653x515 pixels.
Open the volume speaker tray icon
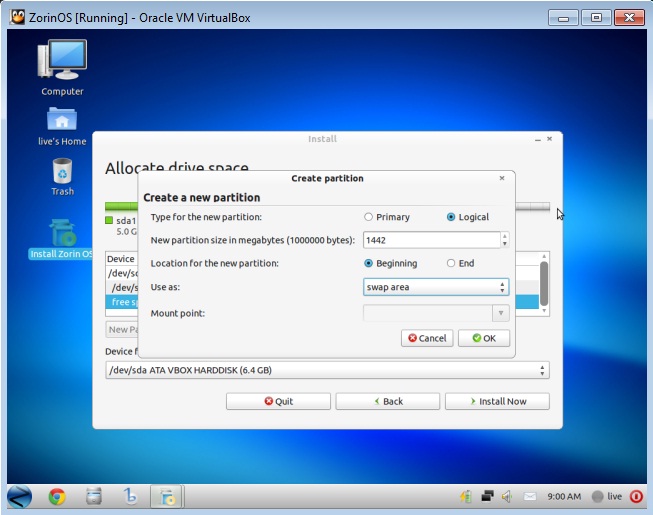[507, 496]
